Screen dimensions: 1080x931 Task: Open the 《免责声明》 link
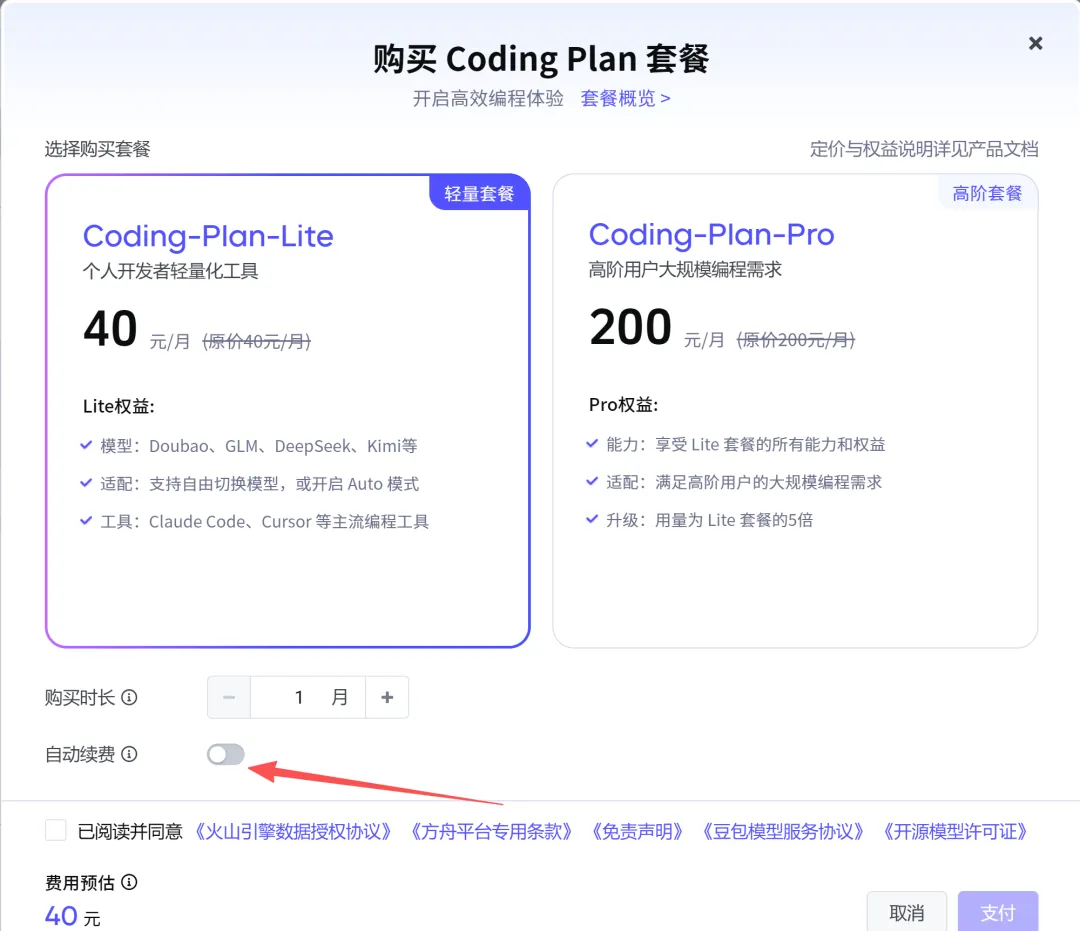click(x=637, y=831)
